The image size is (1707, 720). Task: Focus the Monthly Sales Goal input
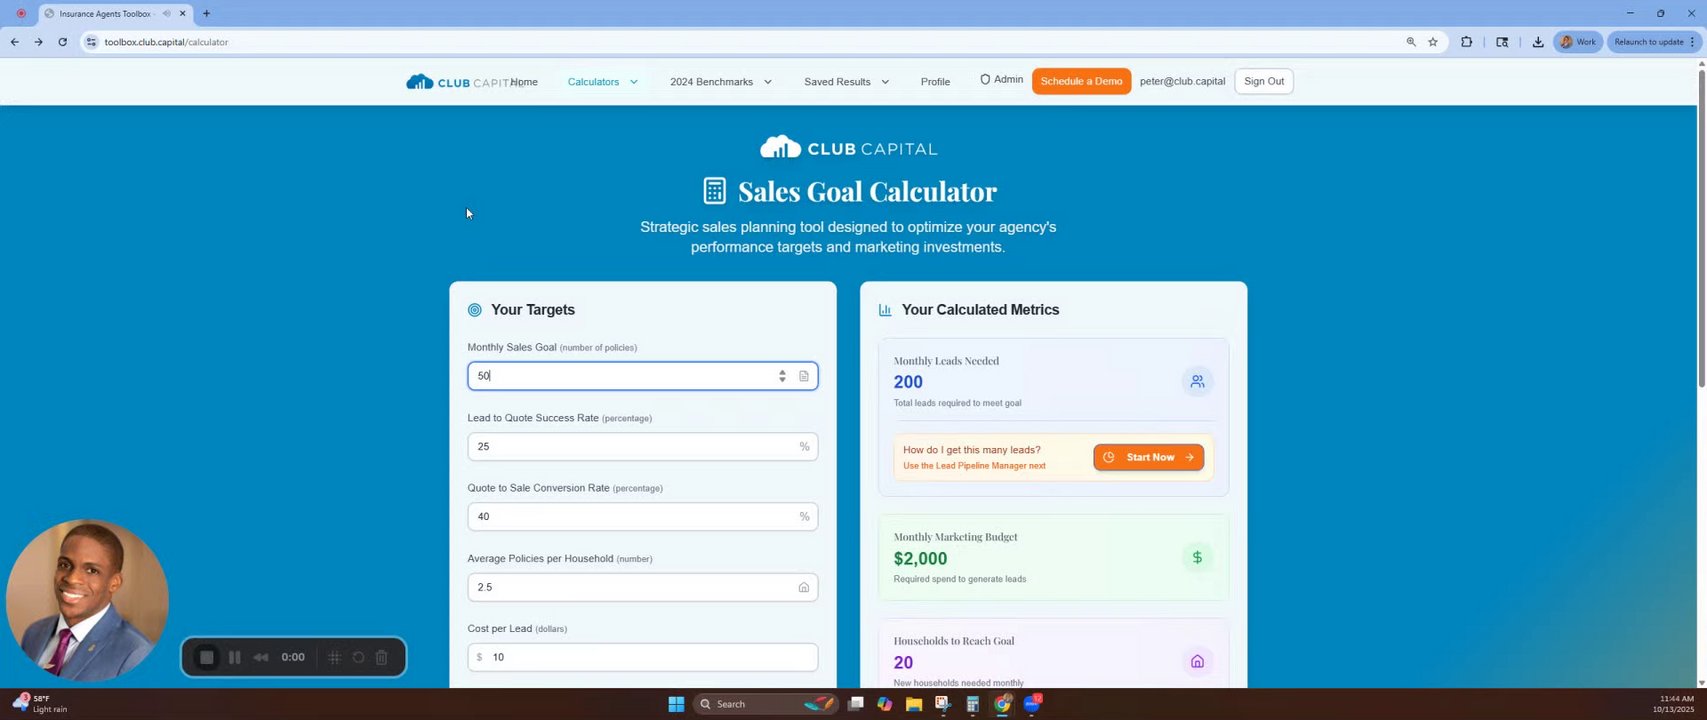coord(642,376)
